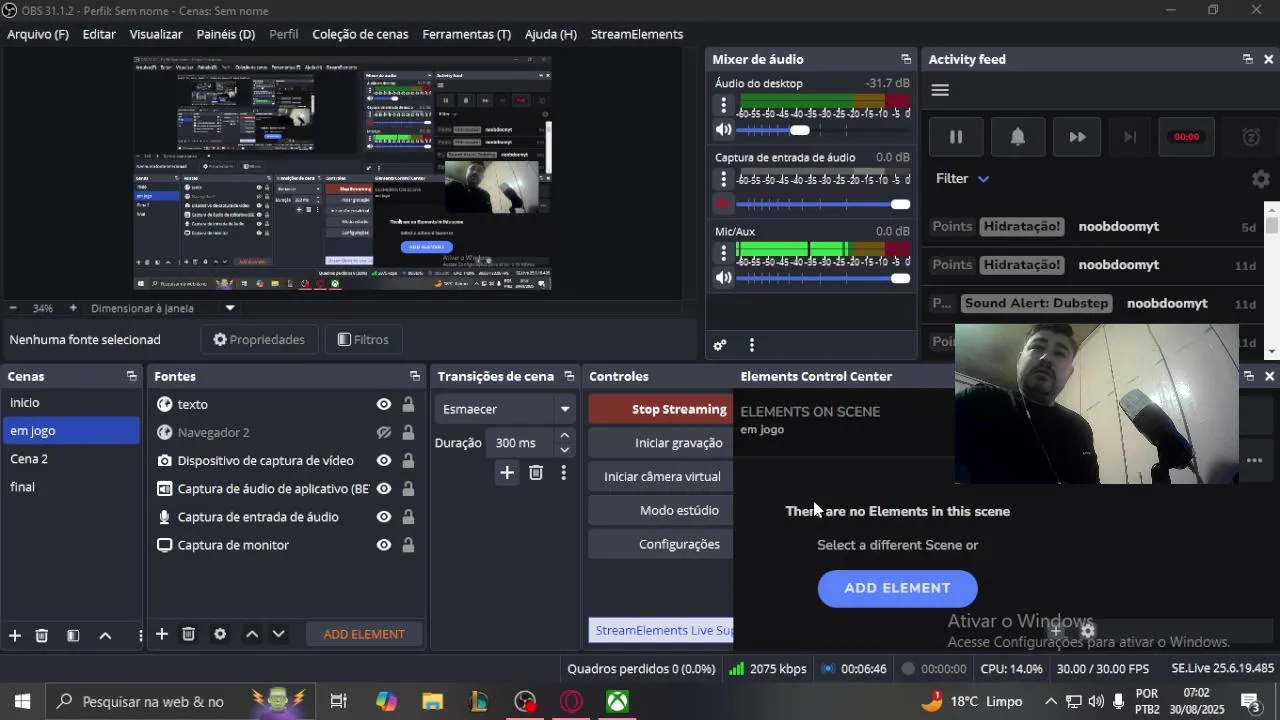Mute alerts with the bell icon
Screen dimensions: 1280x720
(x=1017, y=137)
